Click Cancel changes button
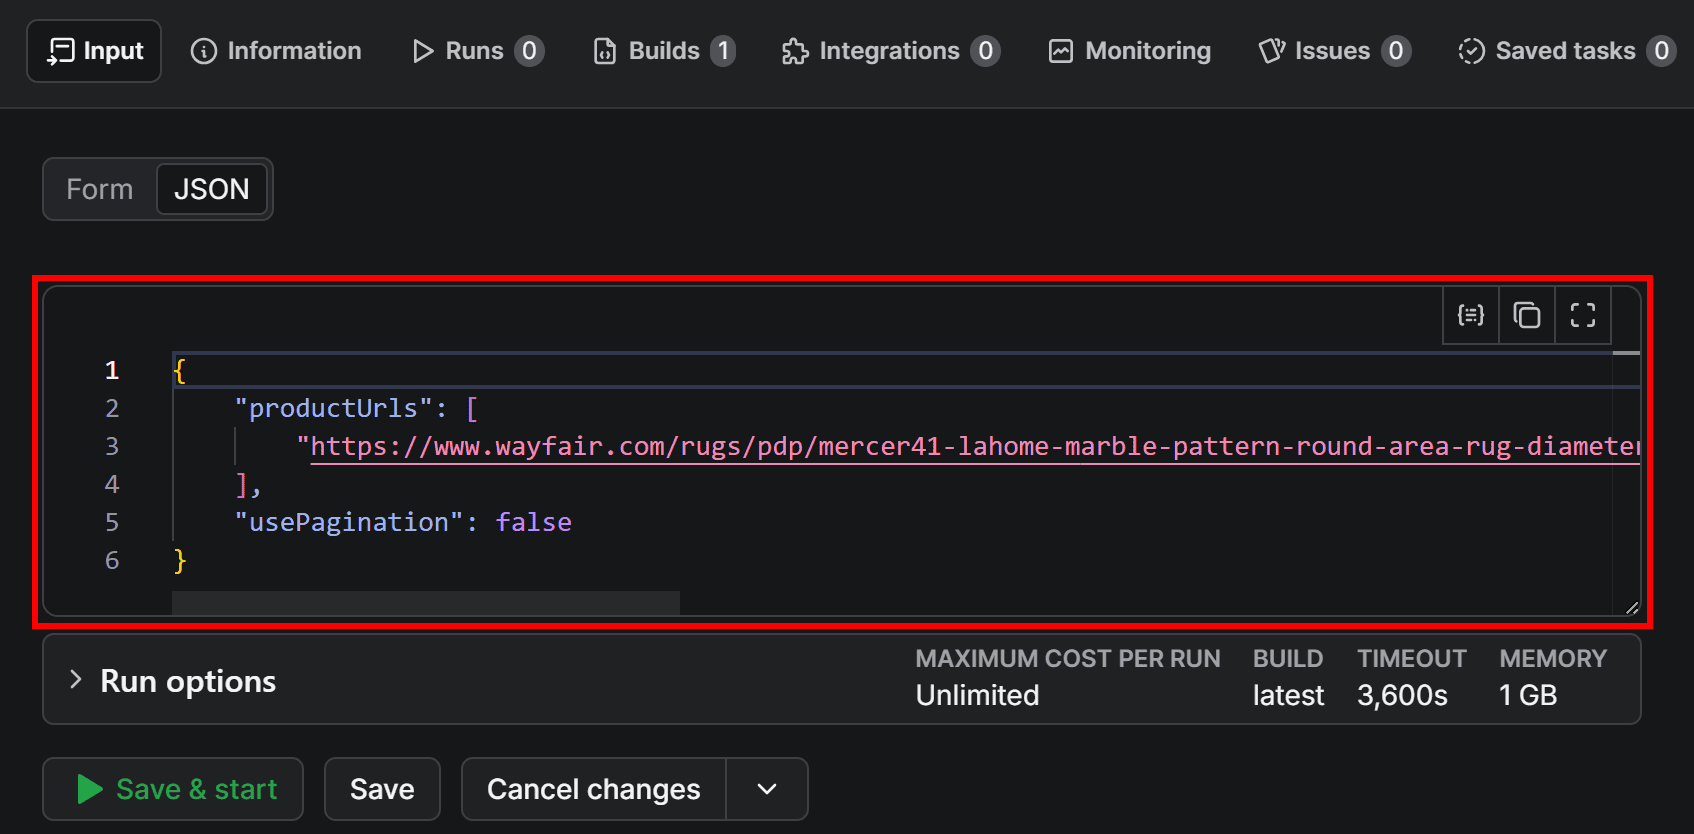 point(594,789)
